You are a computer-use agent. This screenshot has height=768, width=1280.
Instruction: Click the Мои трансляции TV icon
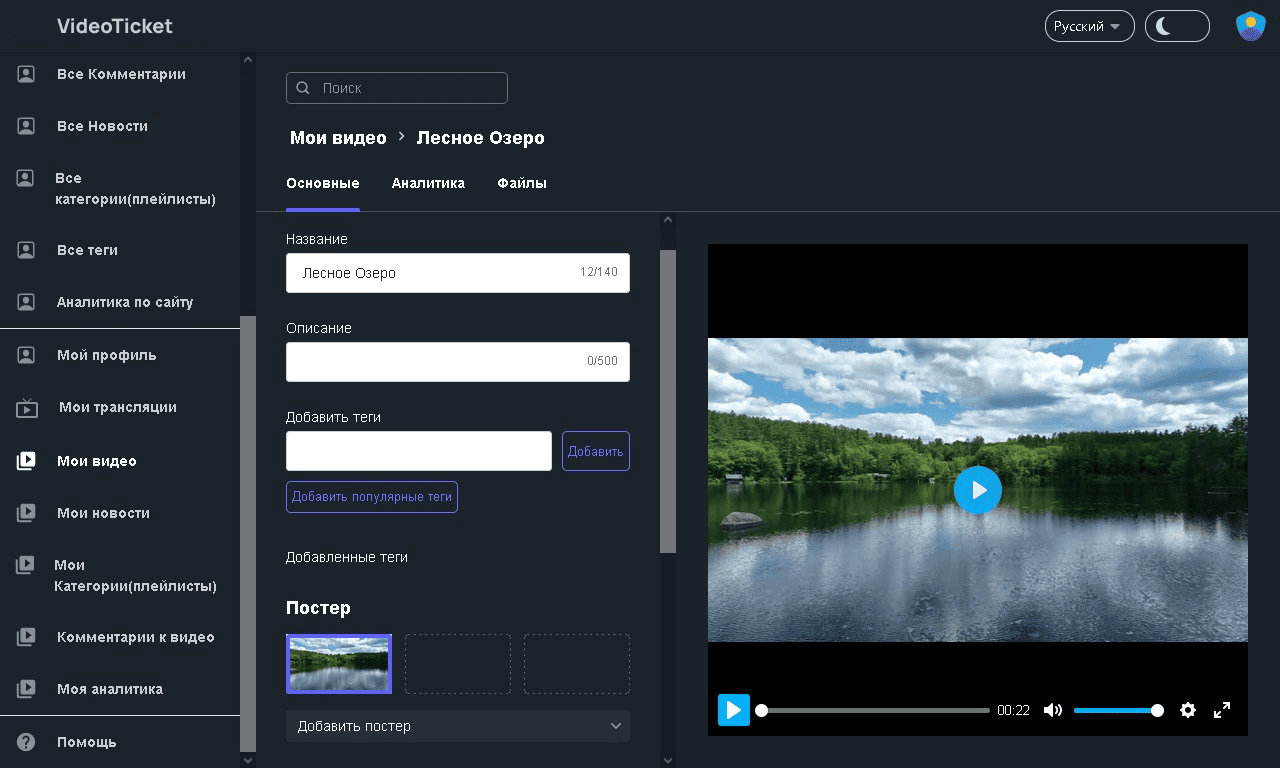tap(27, 408)
